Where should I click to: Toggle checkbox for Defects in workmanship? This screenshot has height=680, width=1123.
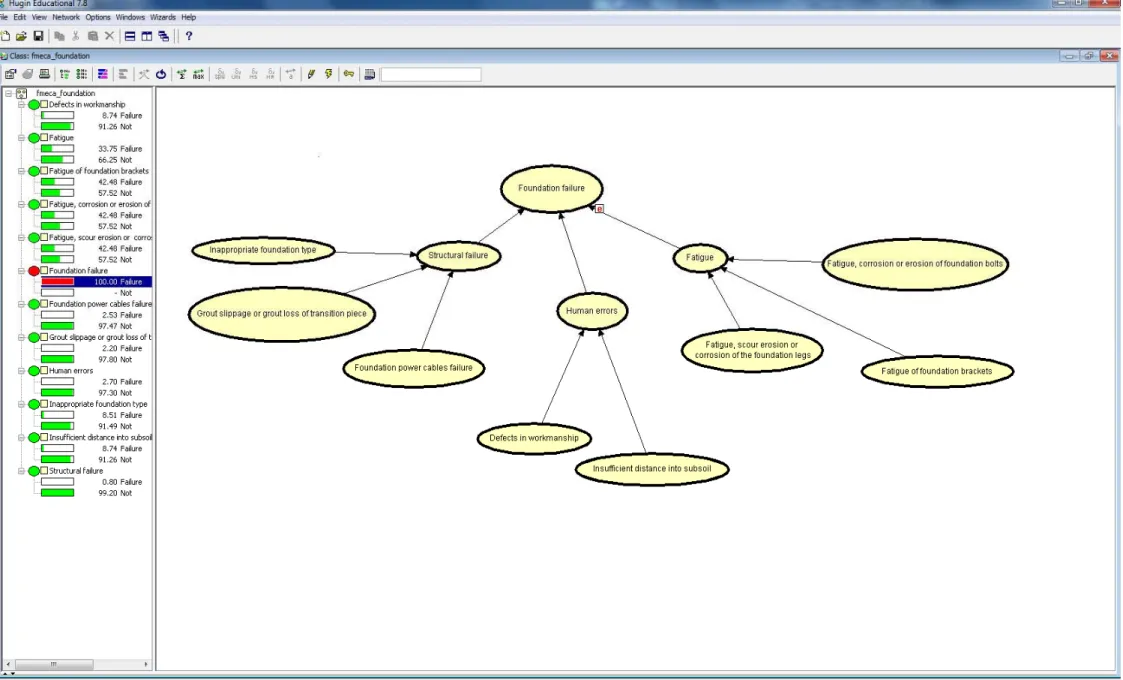[x=44, y=105]
